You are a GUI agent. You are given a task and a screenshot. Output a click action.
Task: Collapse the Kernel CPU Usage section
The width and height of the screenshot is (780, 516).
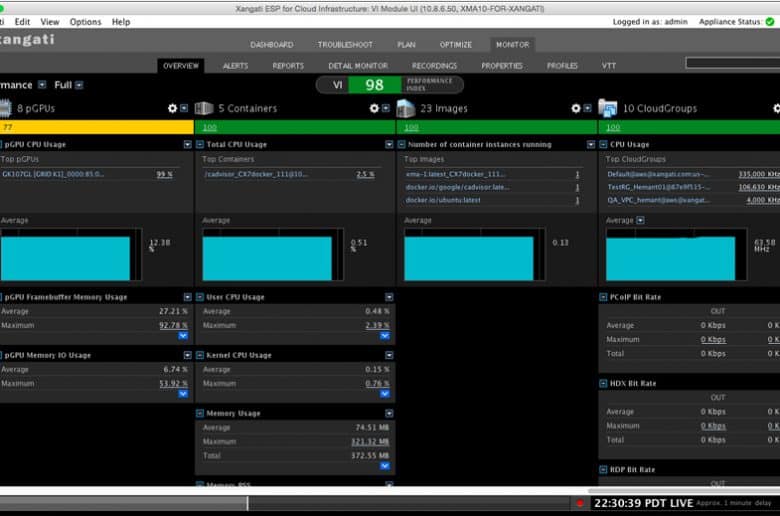200,355
